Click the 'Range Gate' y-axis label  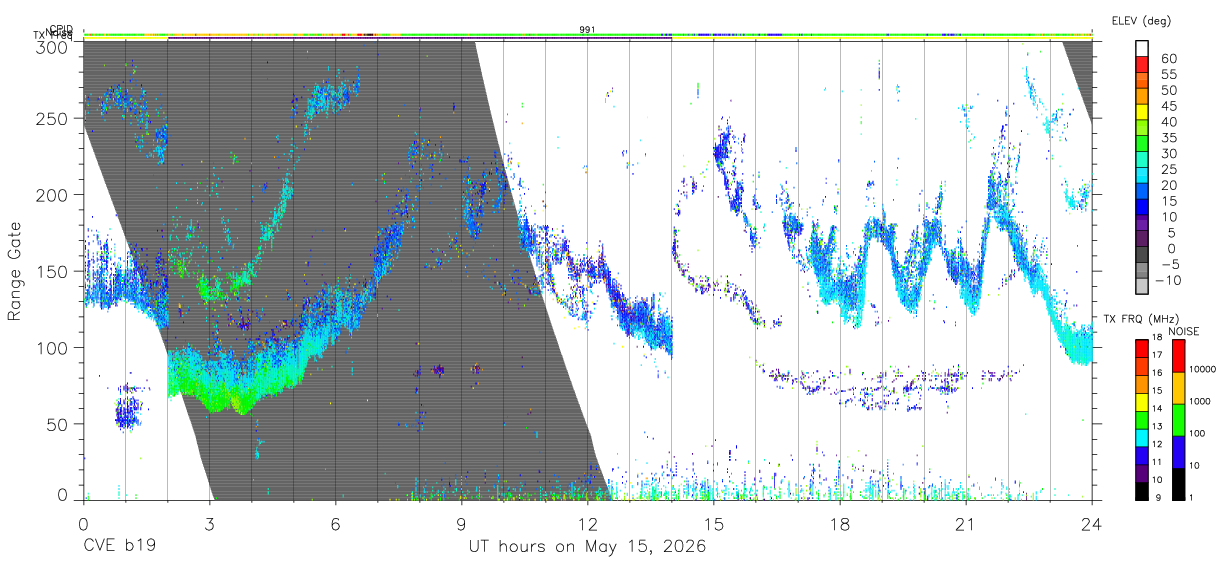coord(15,271)
